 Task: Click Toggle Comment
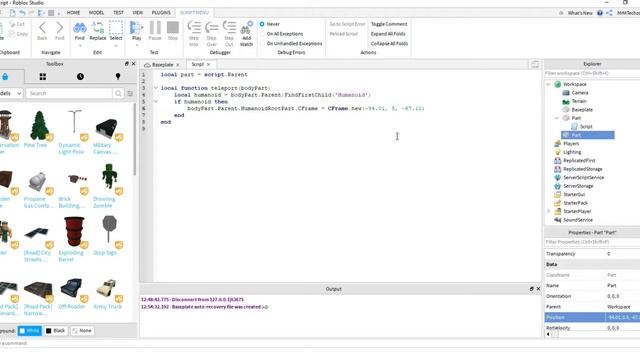[389, 24]
